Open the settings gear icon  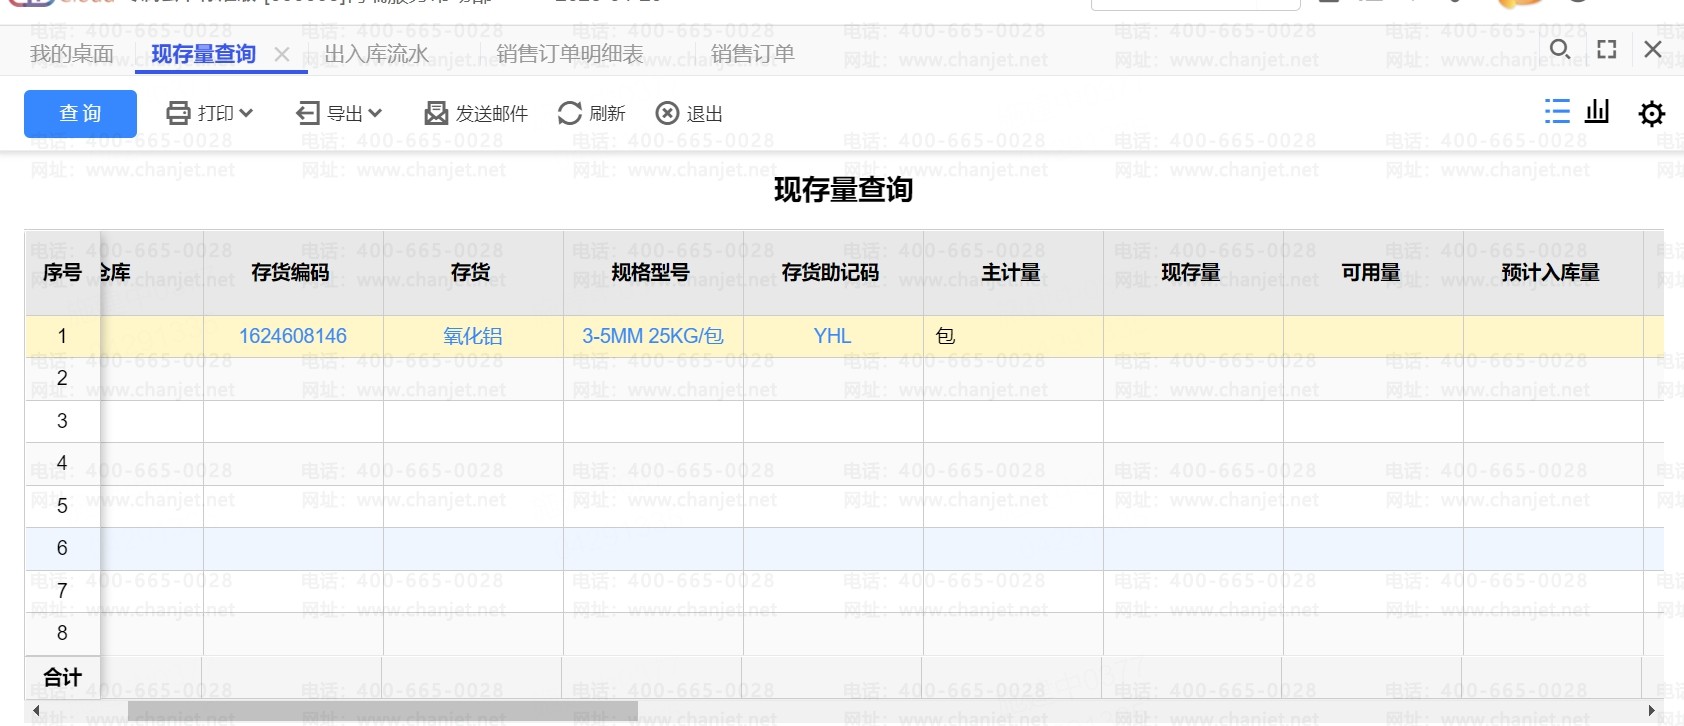(x=1652, y=114)
